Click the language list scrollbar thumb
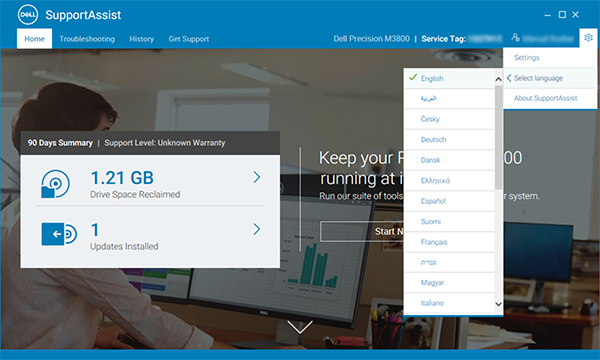Viewport: 600px width, 360px height. (x=498, y=137)
